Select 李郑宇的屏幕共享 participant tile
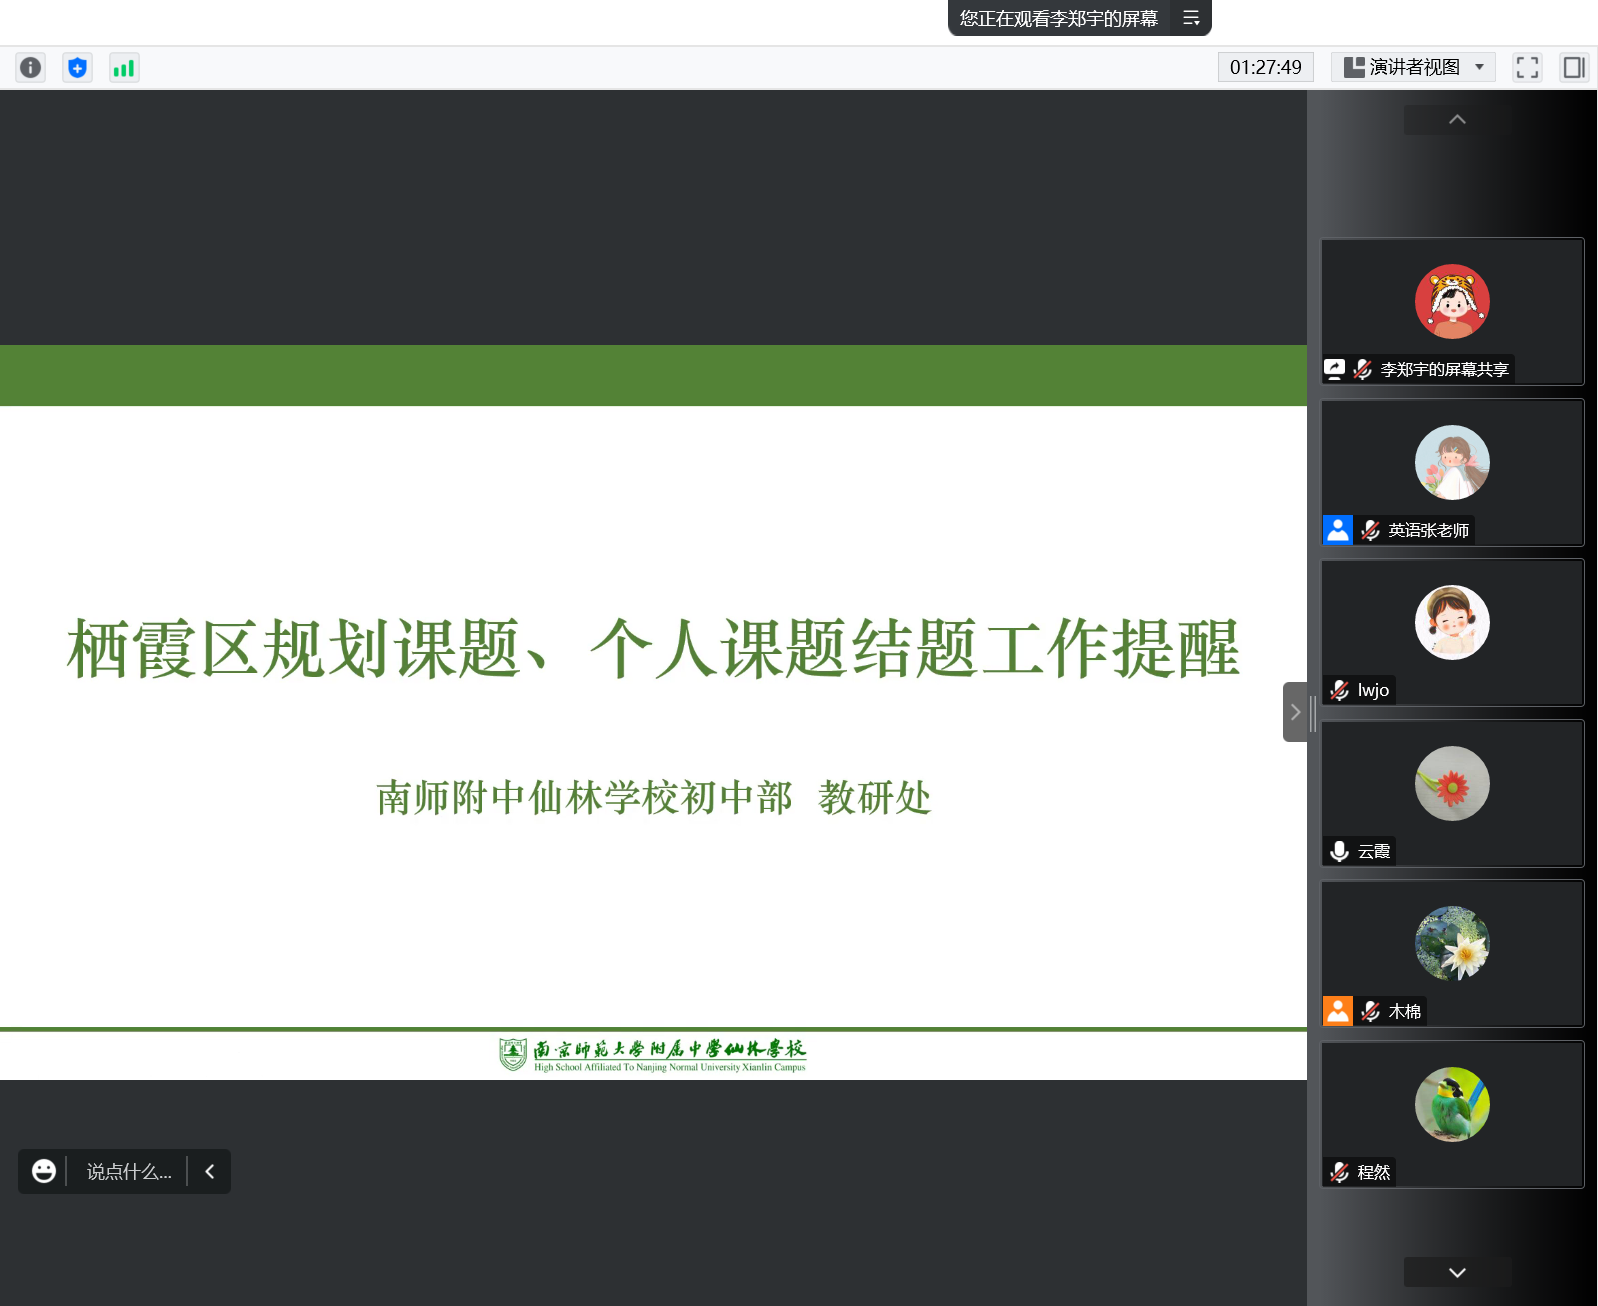 coord(1452,311)
